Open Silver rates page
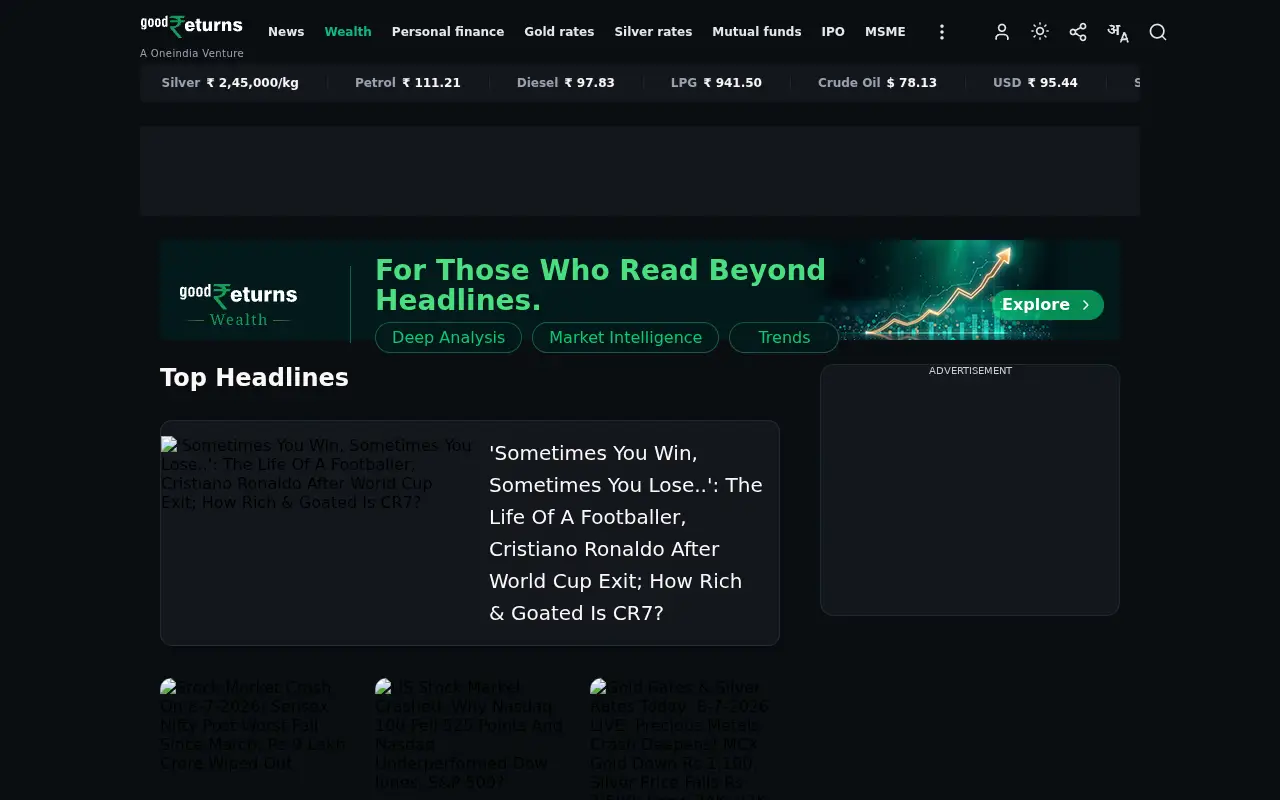Viewport: 1280px width, 800px height. coord(653,32)
